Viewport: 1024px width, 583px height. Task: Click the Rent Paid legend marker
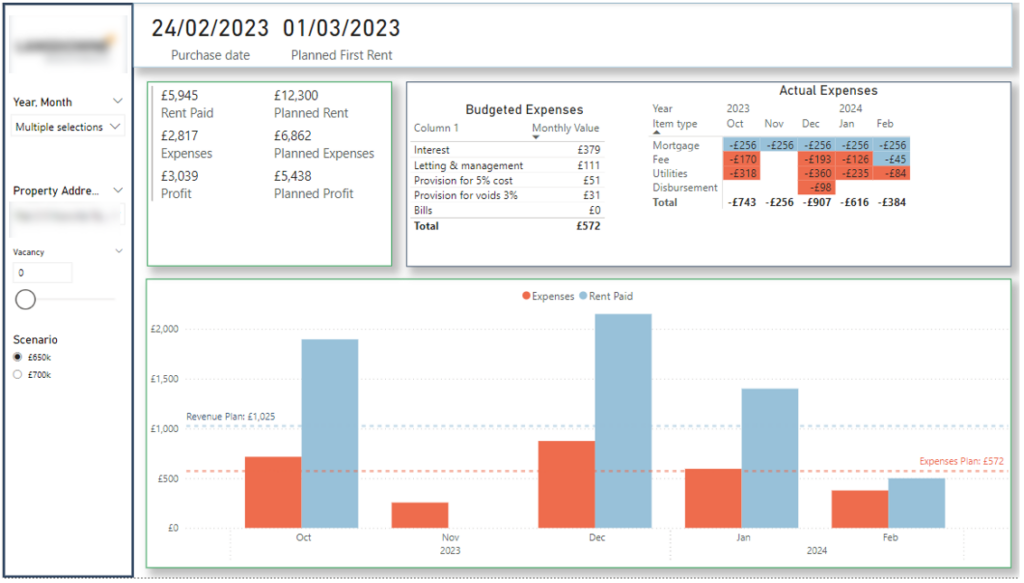tap(585, 296)
